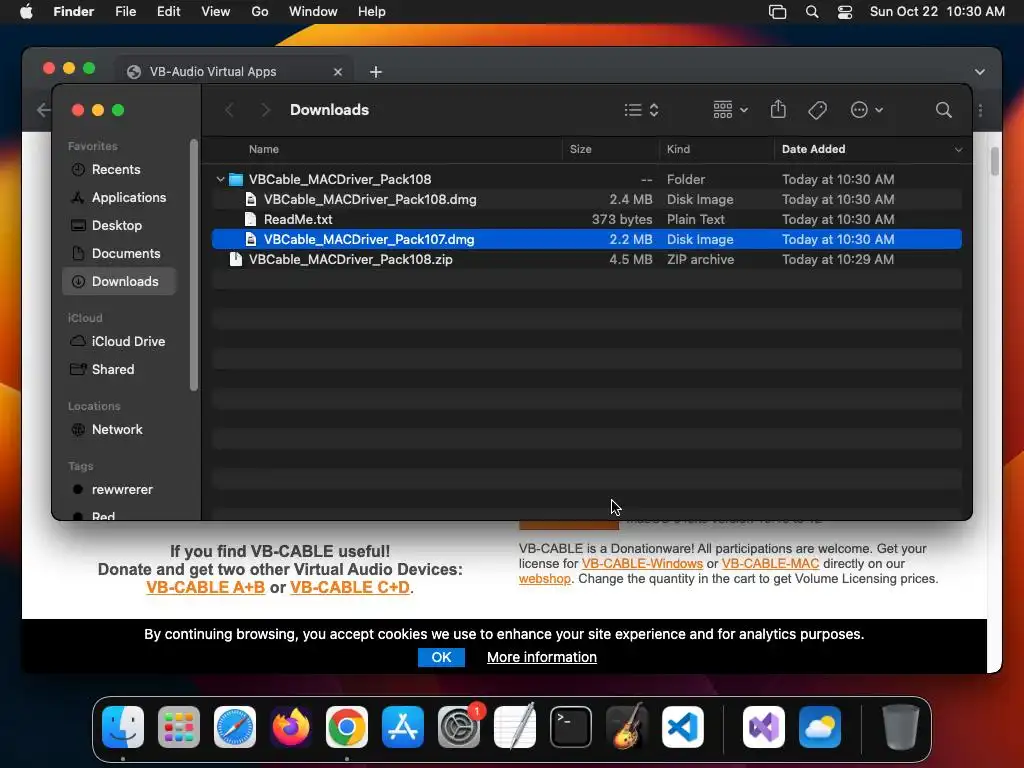Open the browser tab list chevron
This screenshot has width=1024, height=768.
click(980, 72)
